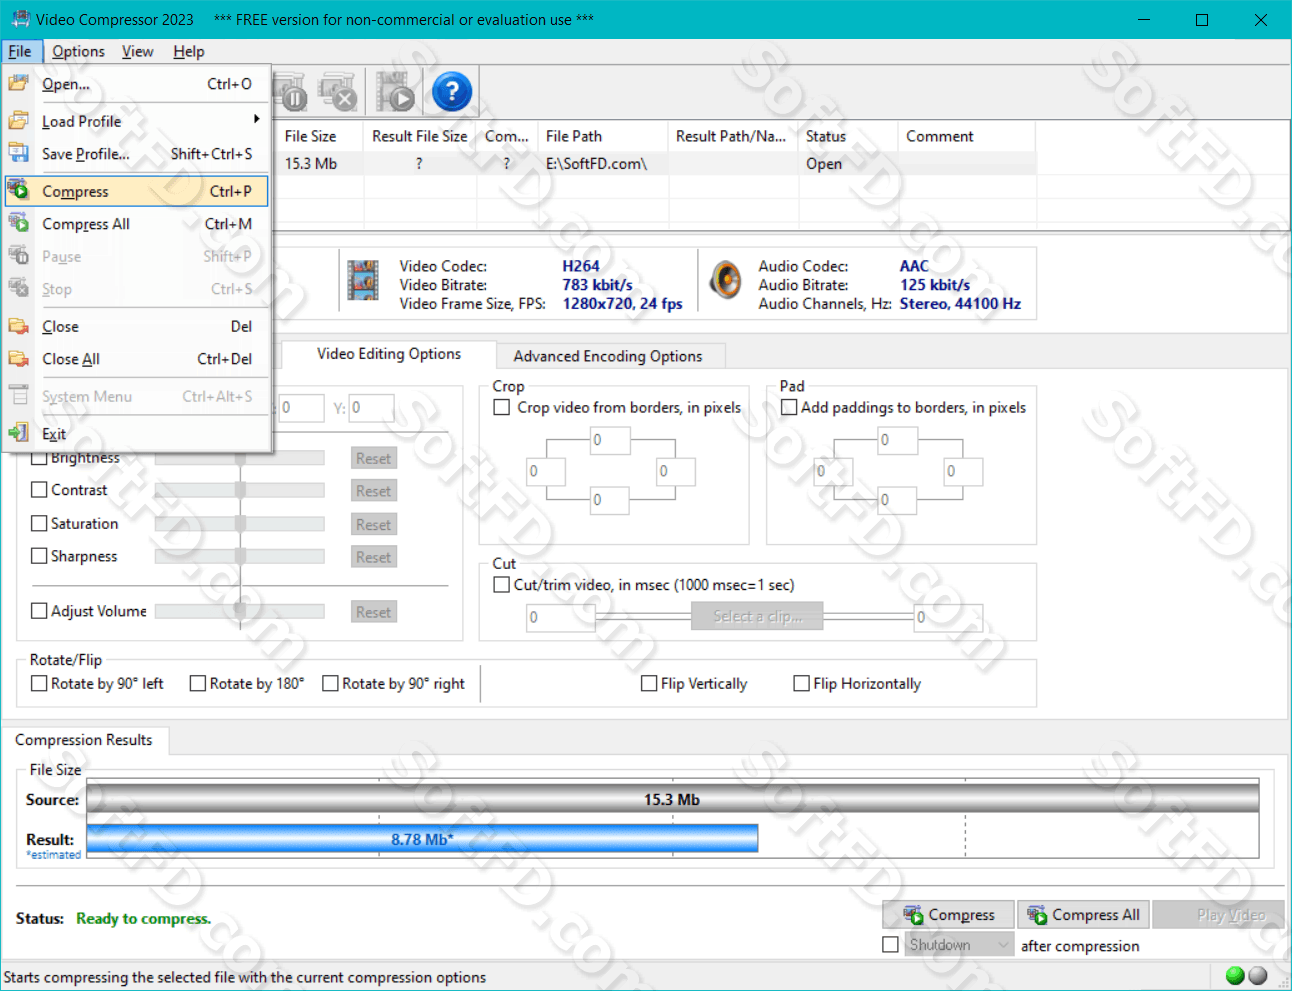
Task: Click the green status light indicator
Action: pyautogui.click(x=1235, y=976)
